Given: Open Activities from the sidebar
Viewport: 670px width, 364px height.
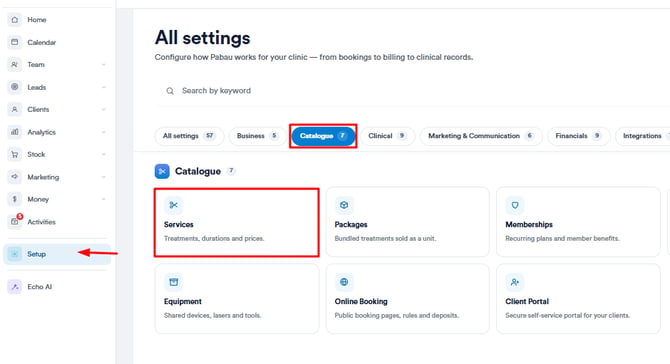Looking at the screenshot, I should [x=41, y=222].
